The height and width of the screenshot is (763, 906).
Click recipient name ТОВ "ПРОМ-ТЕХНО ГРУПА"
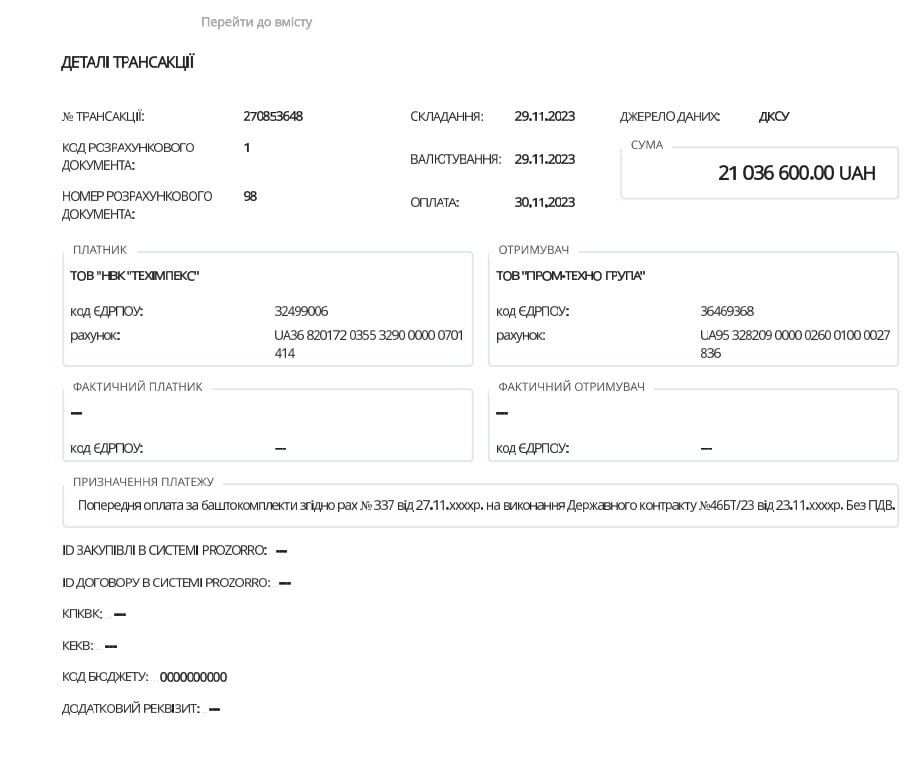pyautogui.click(x=570, y=276)
